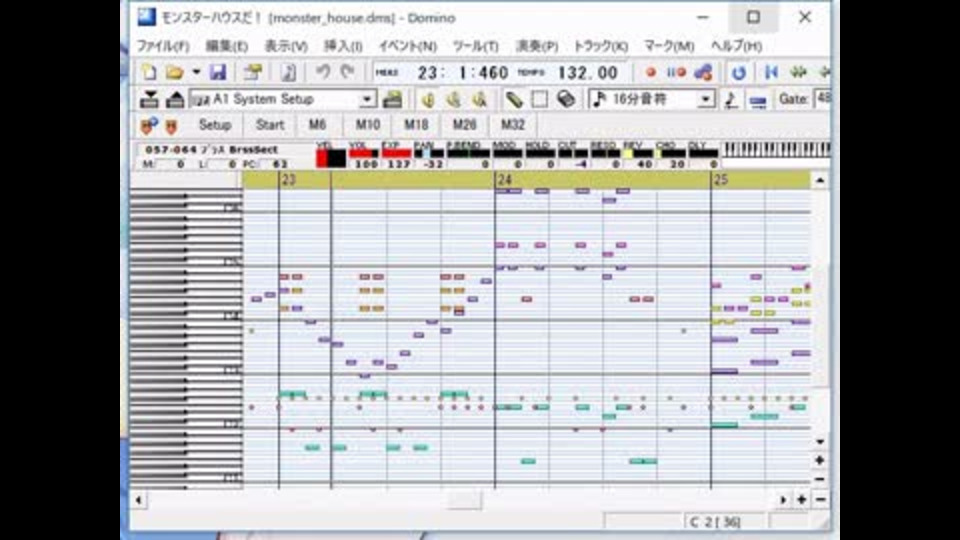Open the 編集(E) menu
Image resolution: width=960 pixels, height=540 pixels.
point(227,46)
